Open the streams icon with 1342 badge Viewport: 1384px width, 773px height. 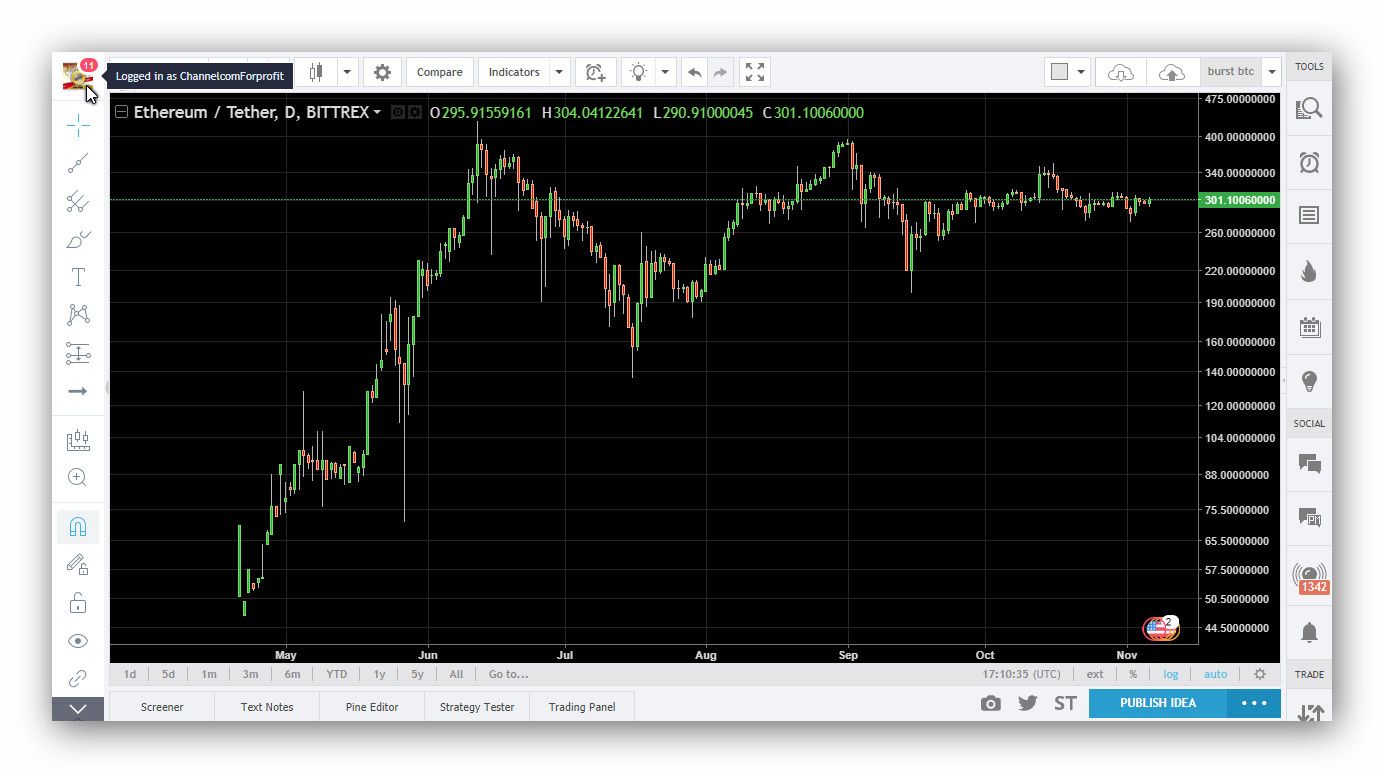click(1310, 578)
